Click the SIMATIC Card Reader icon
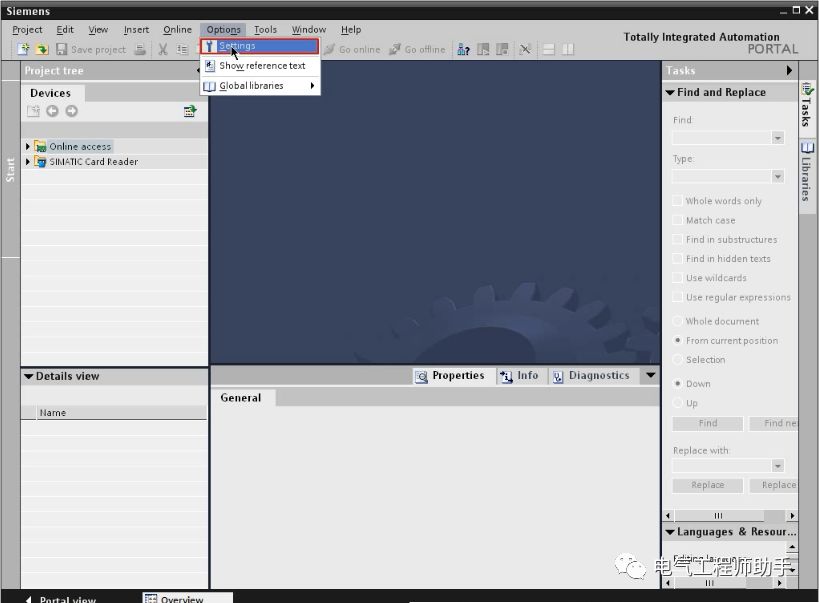Viewport: 819px width, 603px height. click(40, 161)
